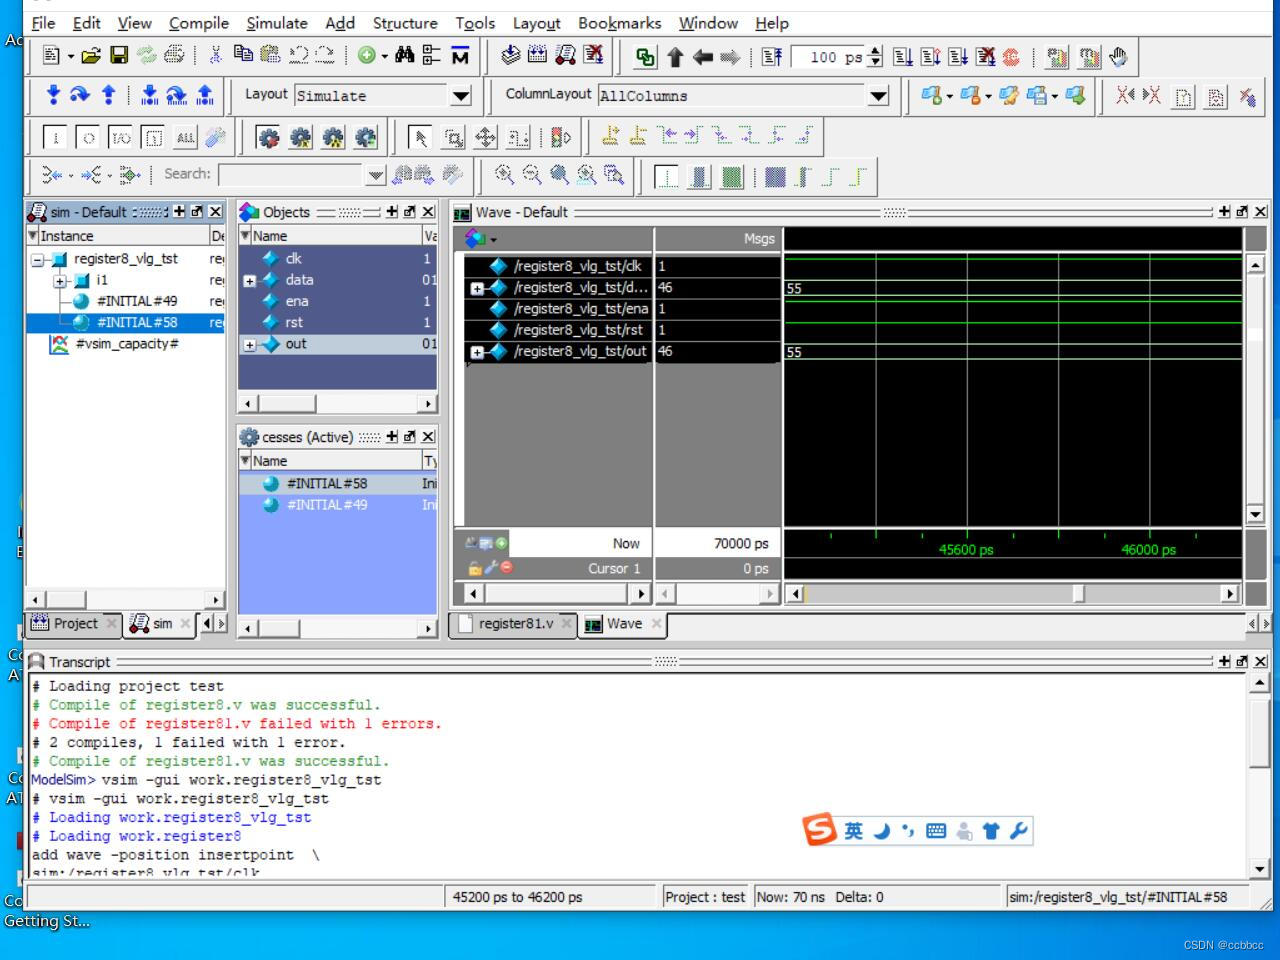Insert a new wave cursor

pyautogui.click(x=610, y=136)
